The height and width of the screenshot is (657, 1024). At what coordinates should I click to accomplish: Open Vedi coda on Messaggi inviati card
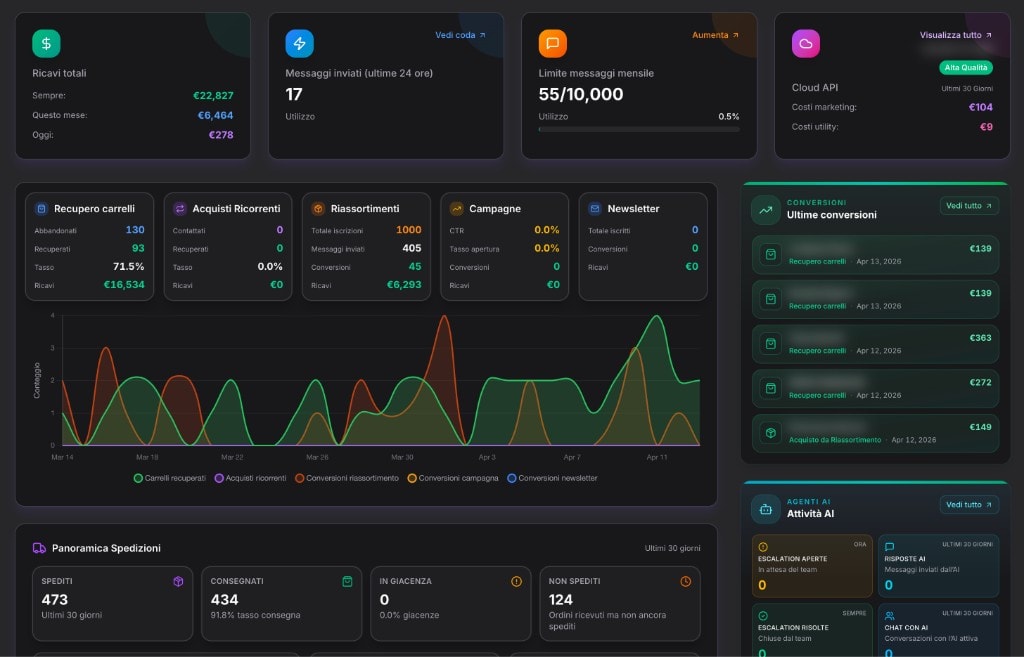point(460,34)
